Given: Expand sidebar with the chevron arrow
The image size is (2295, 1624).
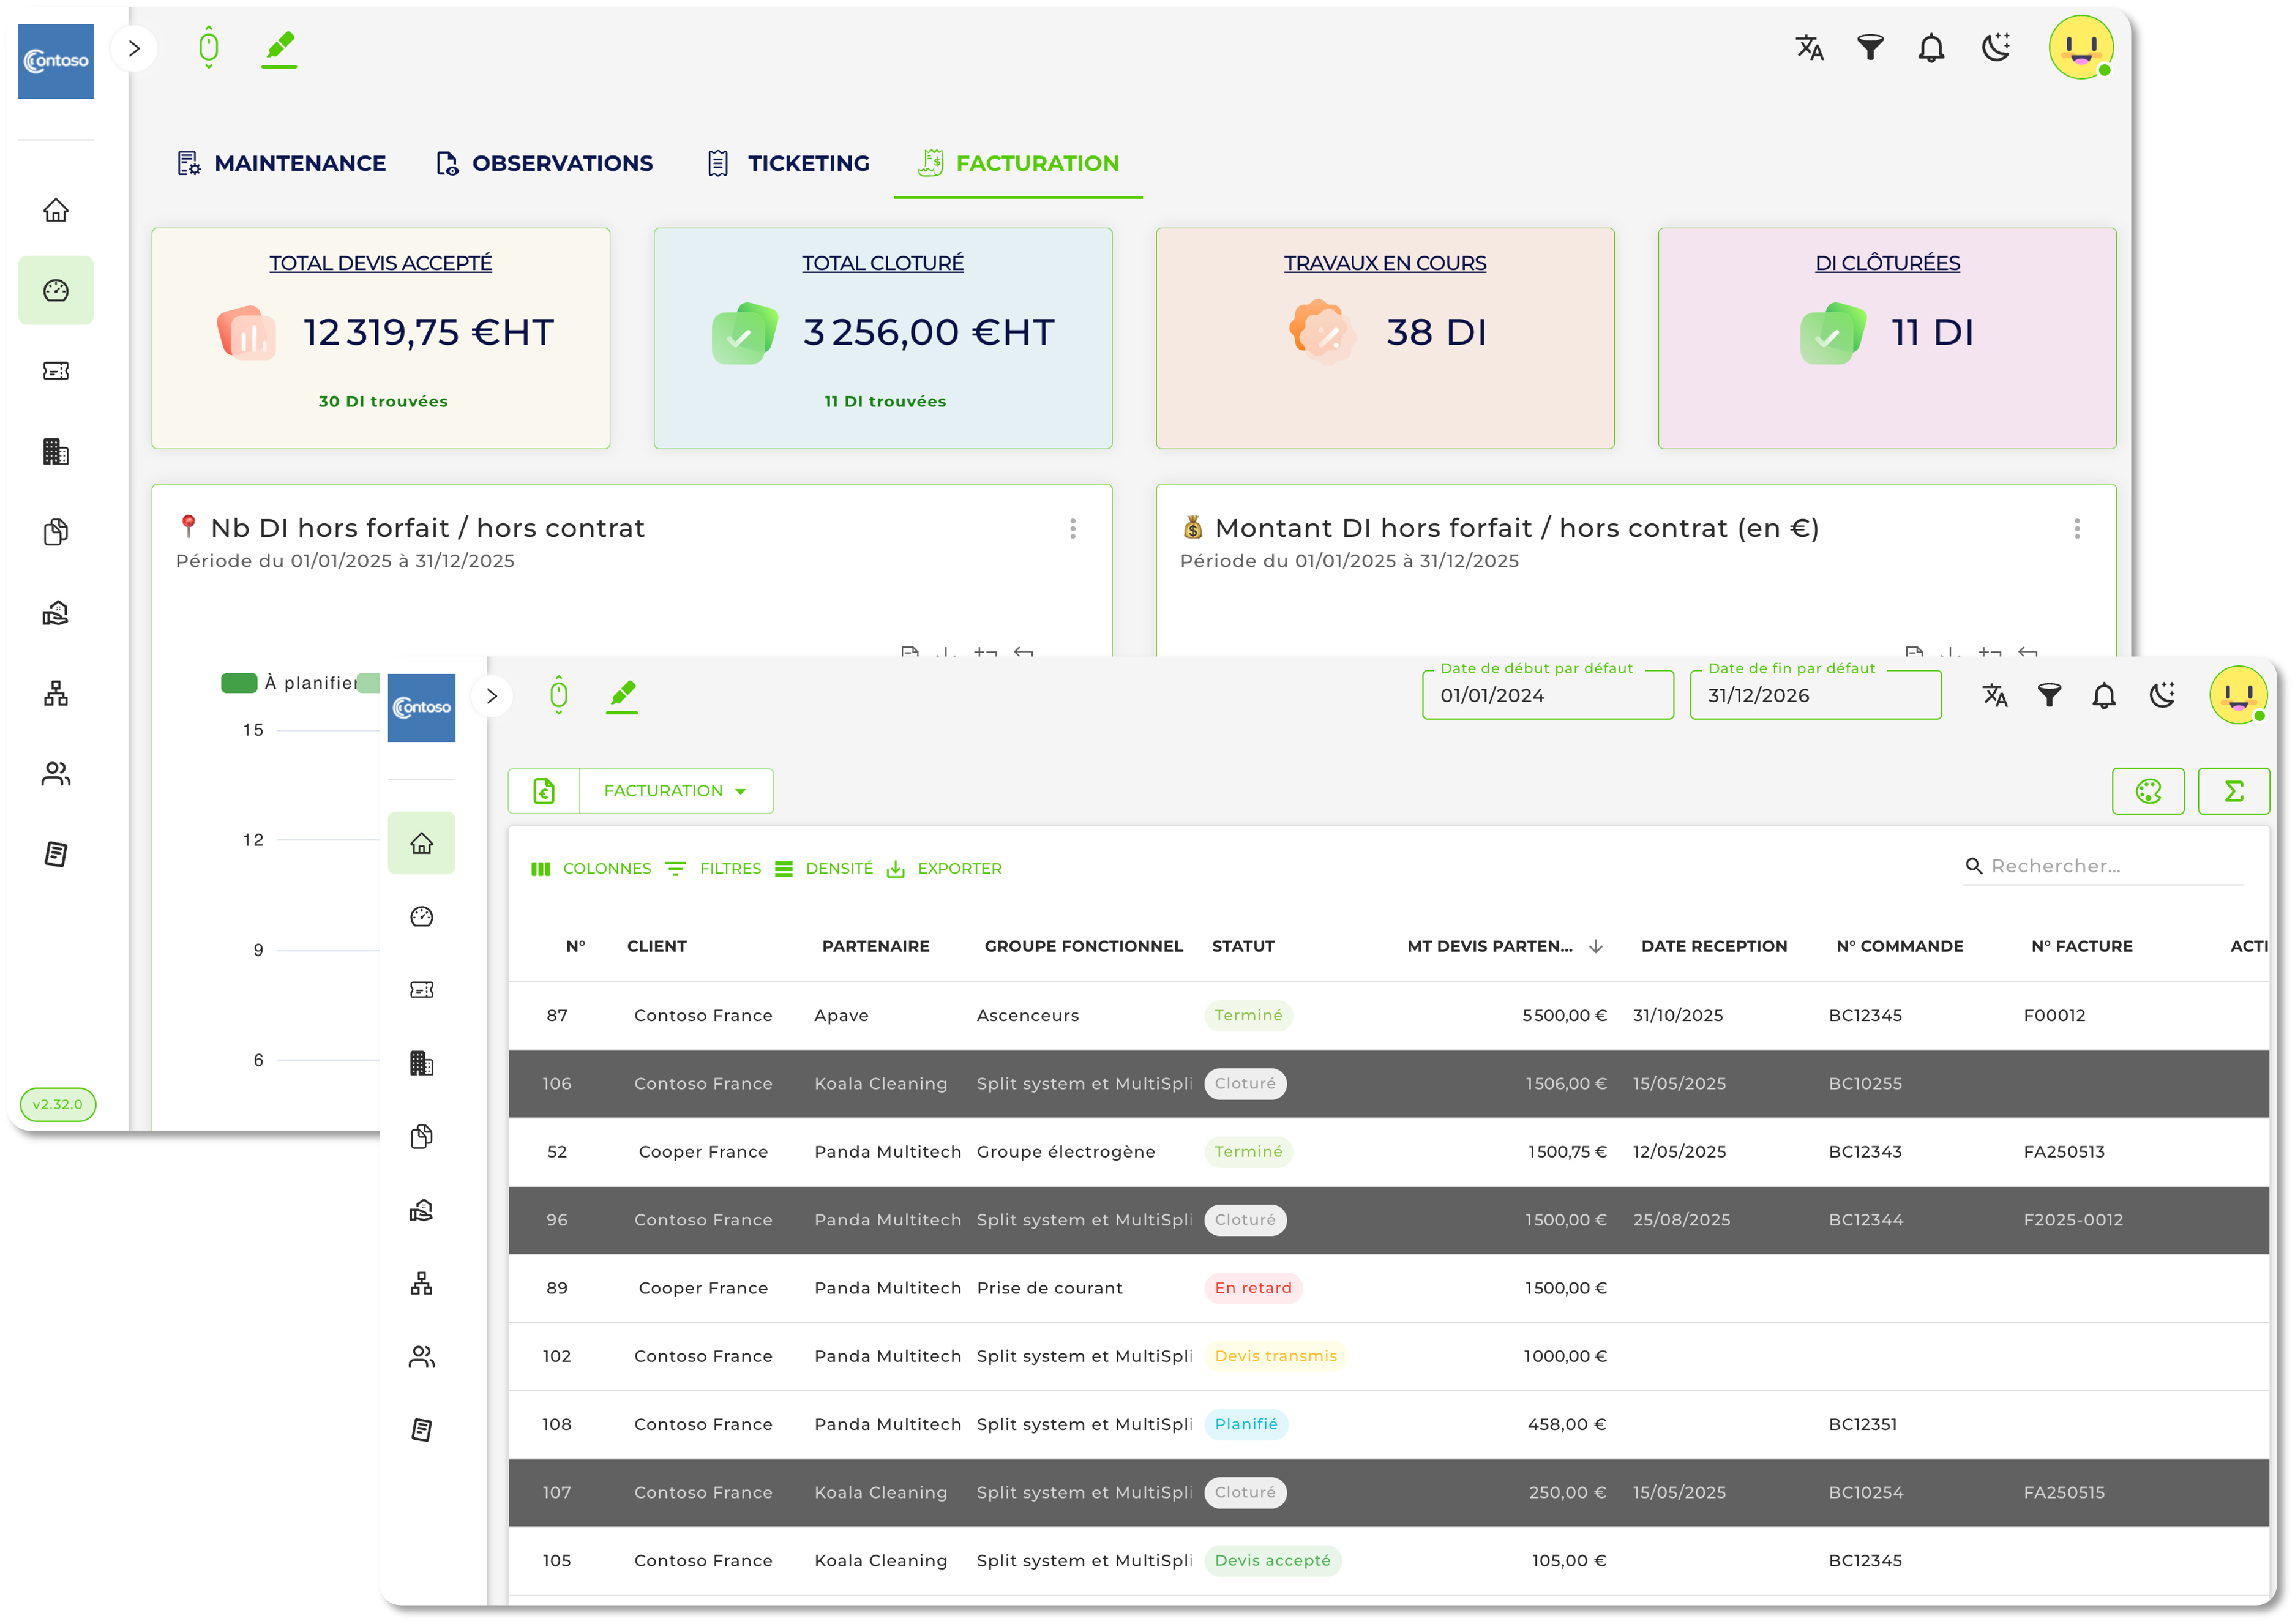Looking at the screenshot, I should pyautogui.click(x=134, y=48).
